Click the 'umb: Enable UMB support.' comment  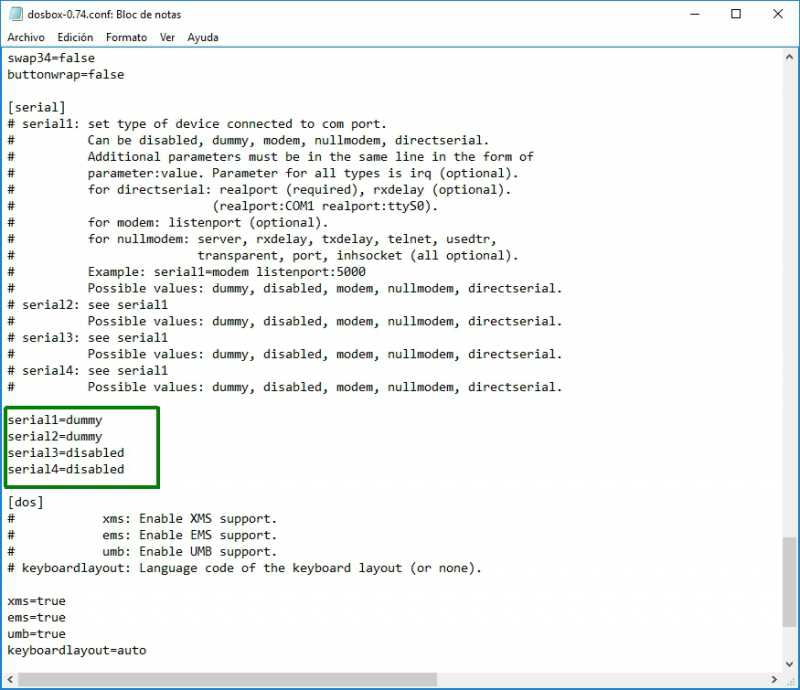[x=189, y=552]
